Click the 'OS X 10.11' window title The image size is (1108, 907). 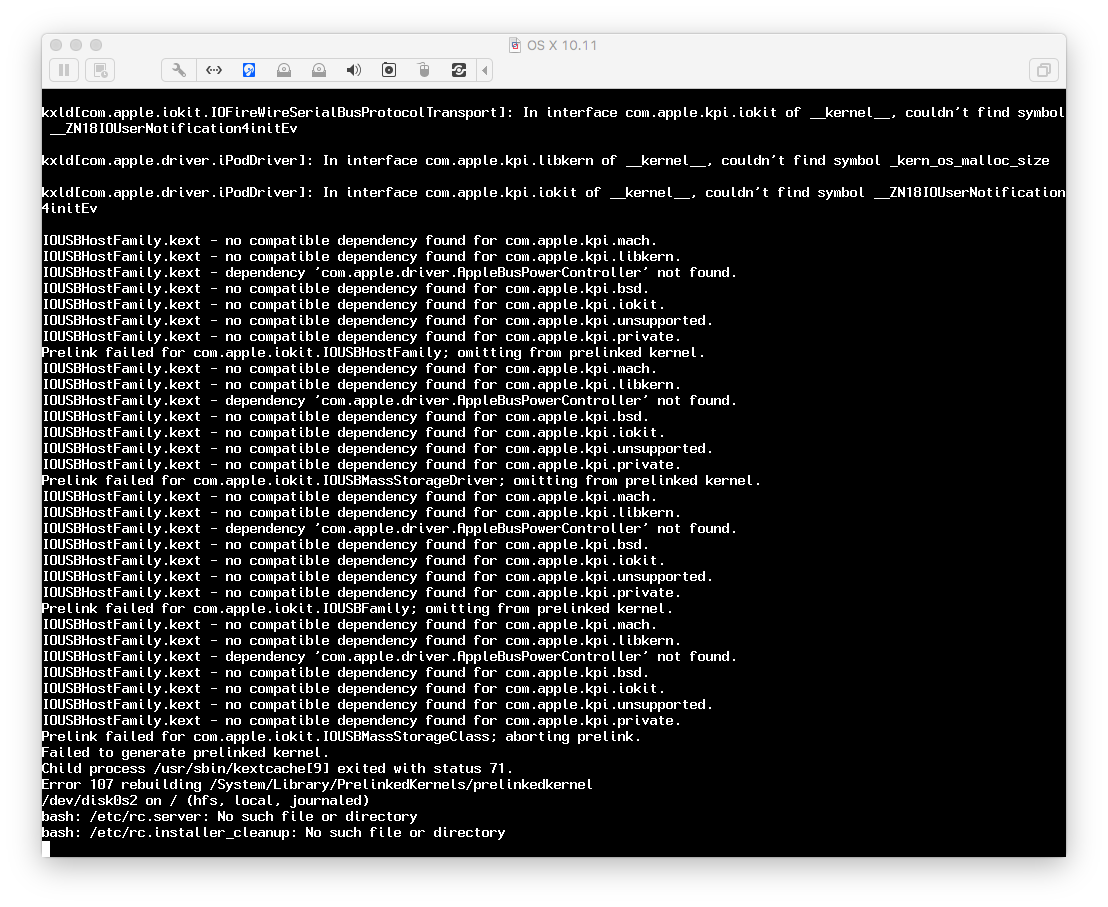(x=562, y=45)
